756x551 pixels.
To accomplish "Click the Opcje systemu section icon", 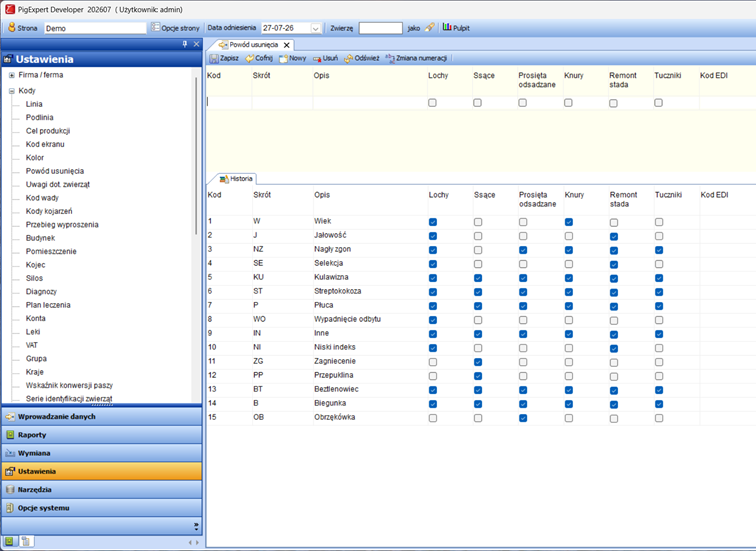I will (10, 508).
